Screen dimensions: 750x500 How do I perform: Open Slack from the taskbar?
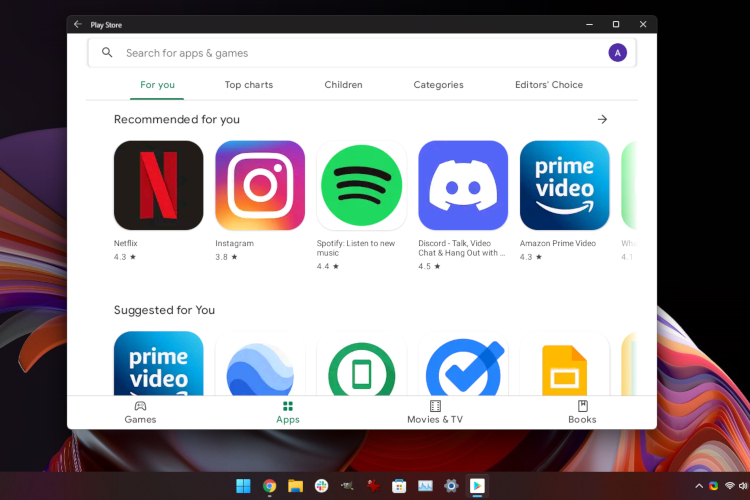321,486
